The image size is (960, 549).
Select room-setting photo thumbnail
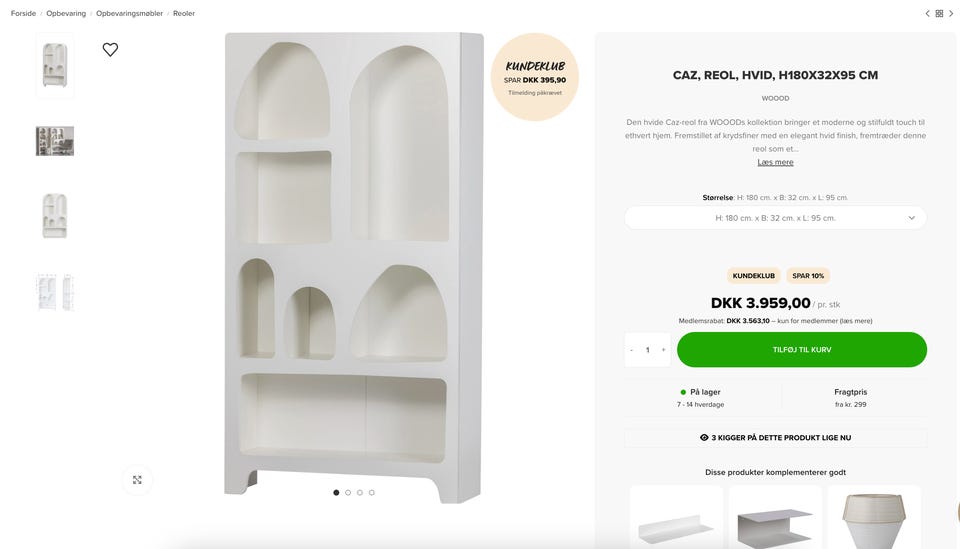tap(55, 141)
